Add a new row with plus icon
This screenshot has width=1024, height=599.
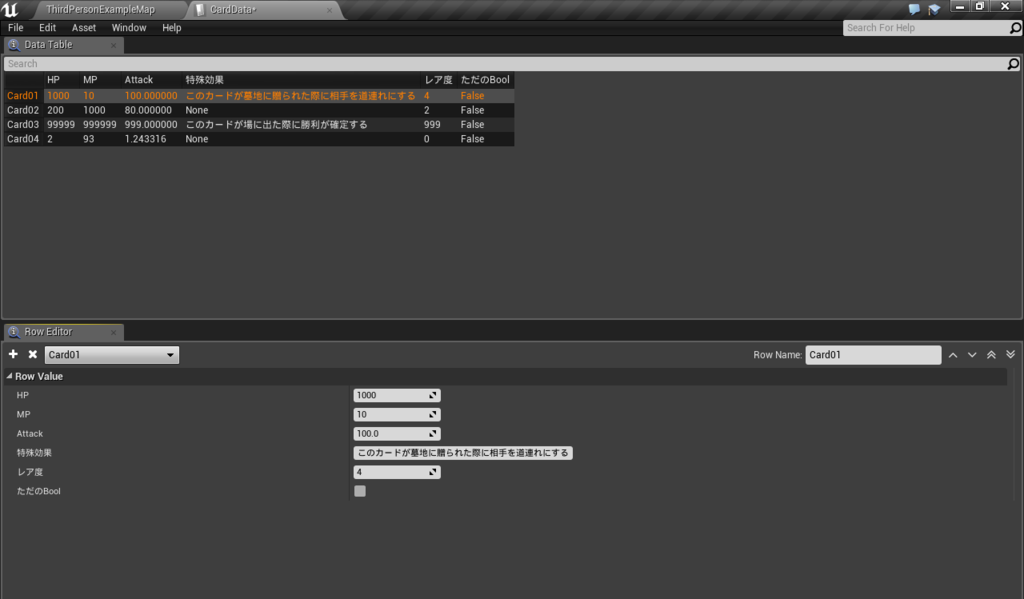point(13,354)
